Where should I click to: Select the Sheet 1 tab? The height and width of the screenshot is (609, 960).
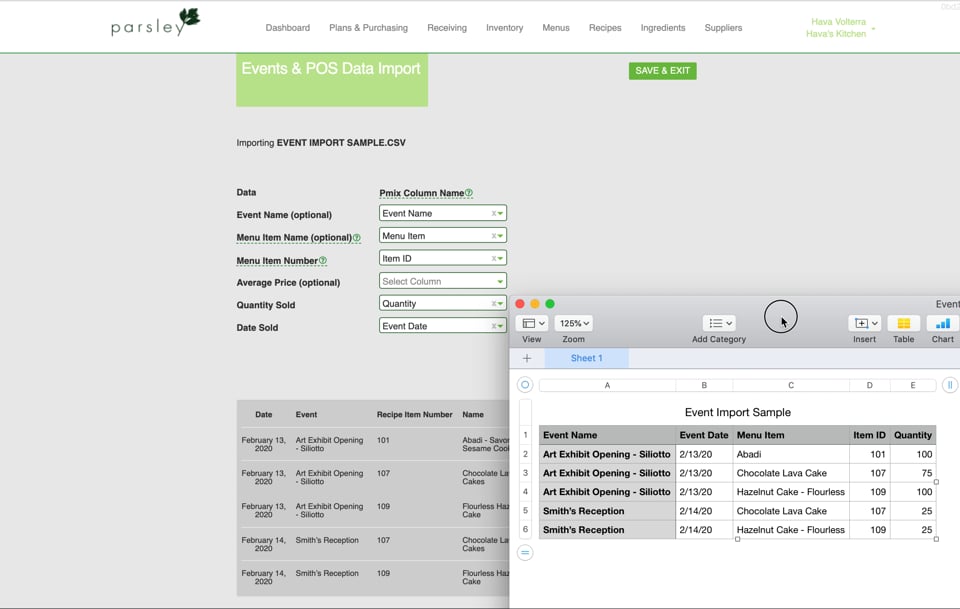coord(586,357)
